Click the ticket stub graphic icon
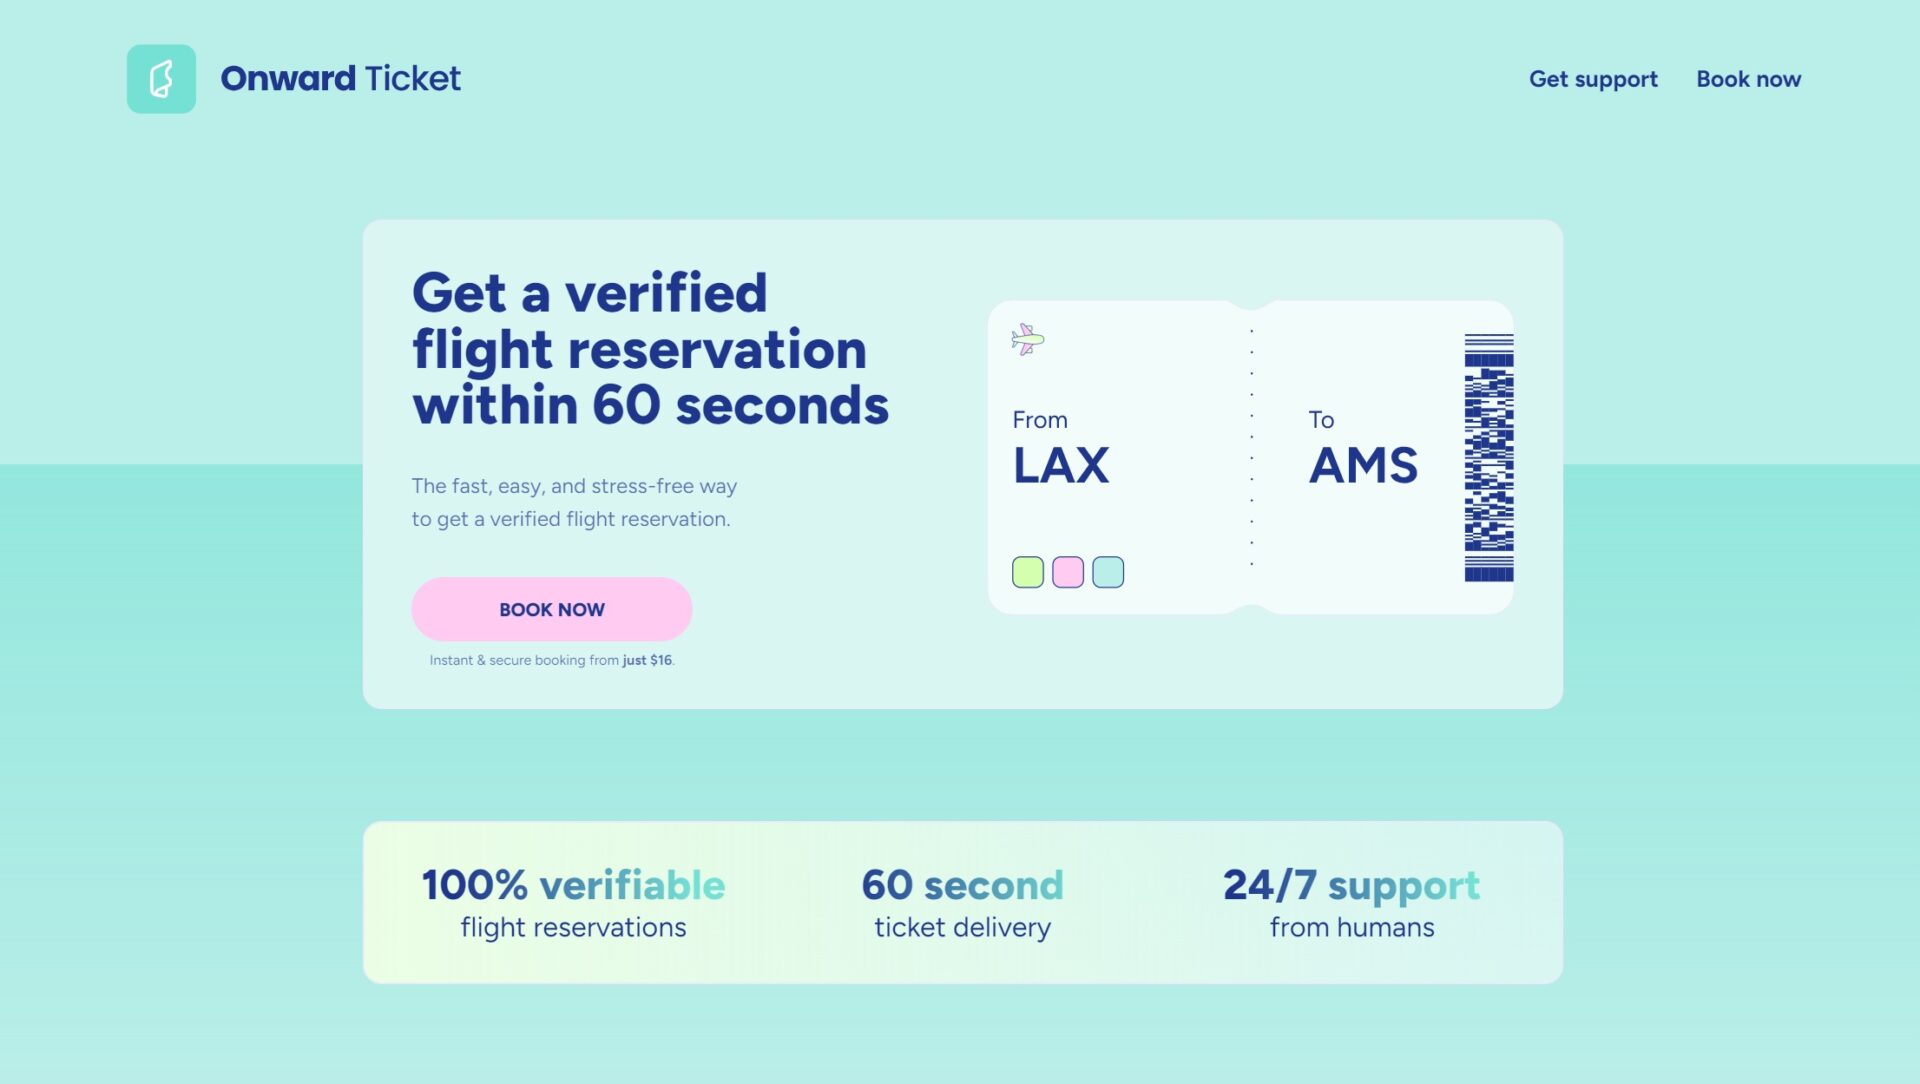 [x=162, y=79]
